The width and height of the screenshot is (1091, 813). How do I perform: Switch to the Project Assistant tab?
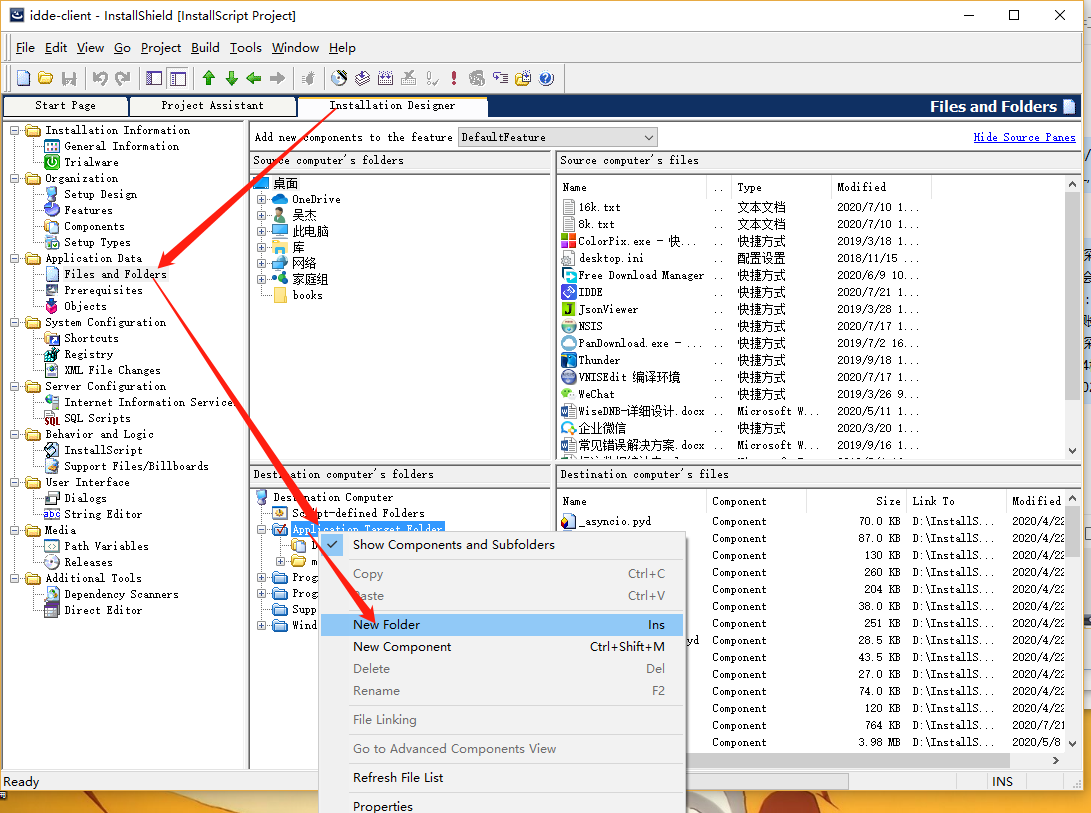212,106
